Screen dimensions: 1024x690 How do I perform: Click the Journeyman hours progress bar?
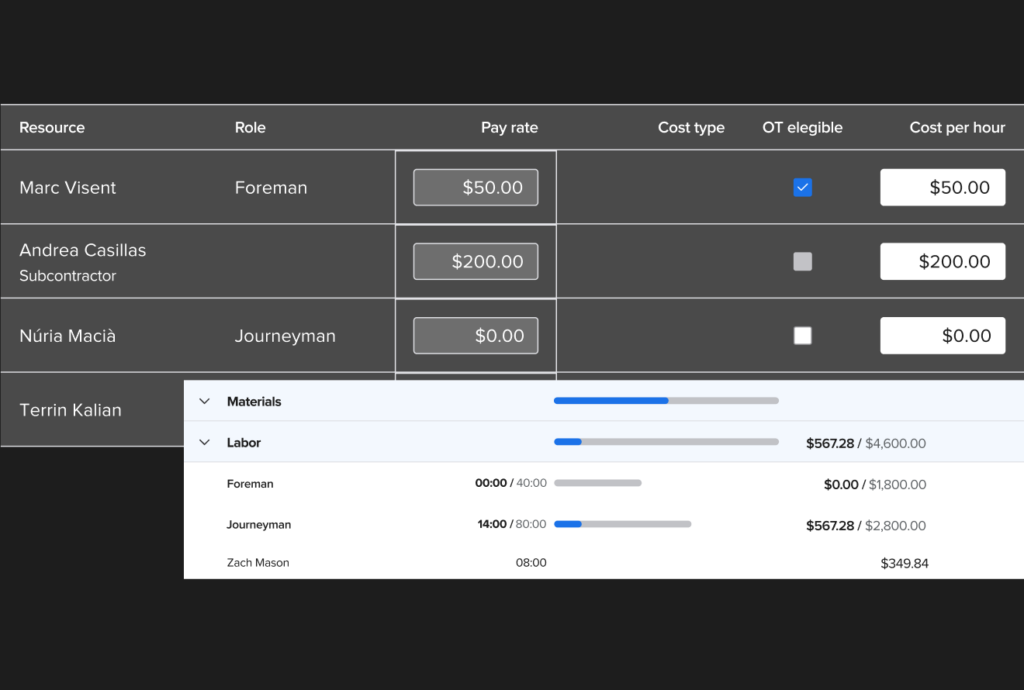point(625,524)
